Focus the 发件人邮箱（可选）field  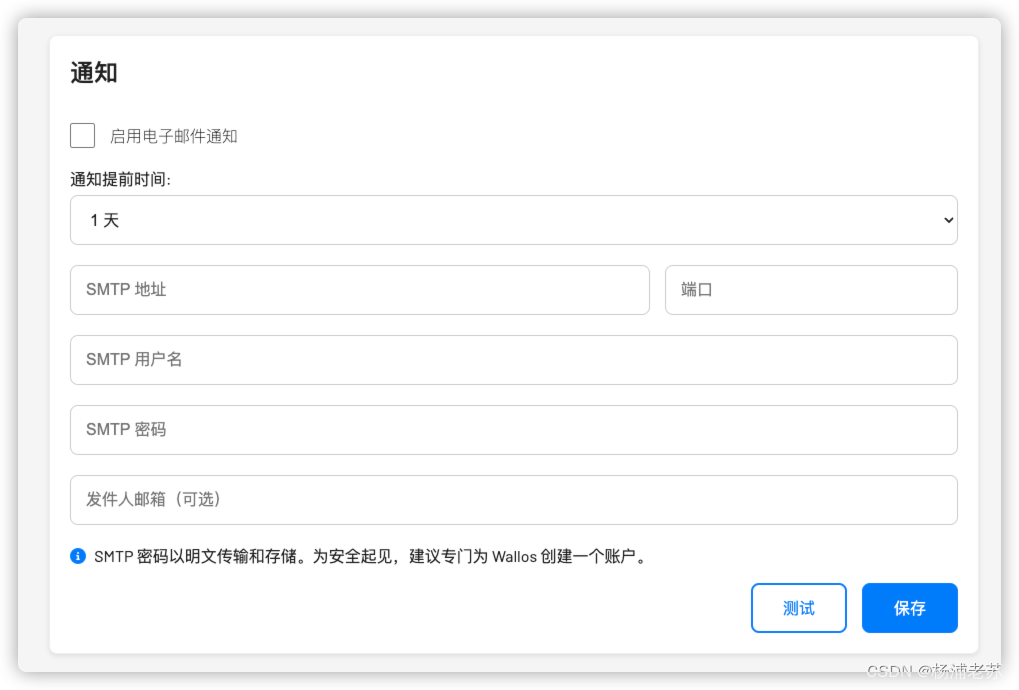(x=513, y=500)
